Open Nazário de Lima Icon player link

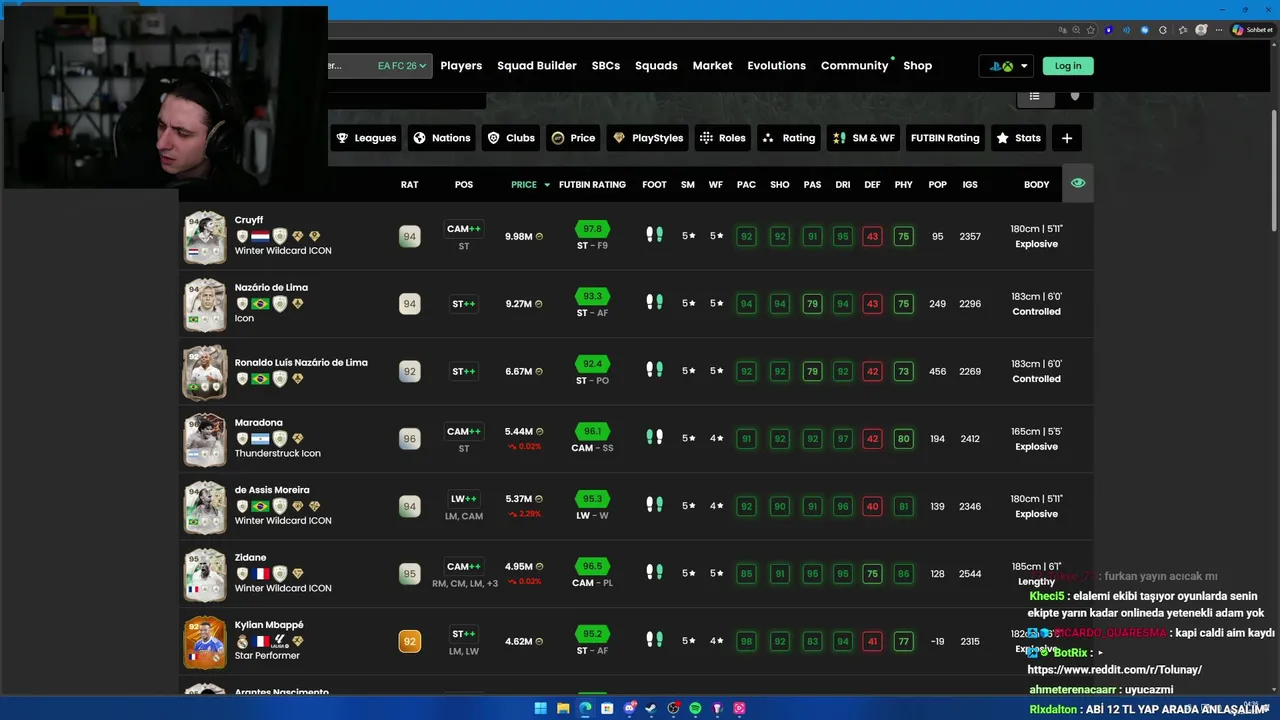[271, 287]
